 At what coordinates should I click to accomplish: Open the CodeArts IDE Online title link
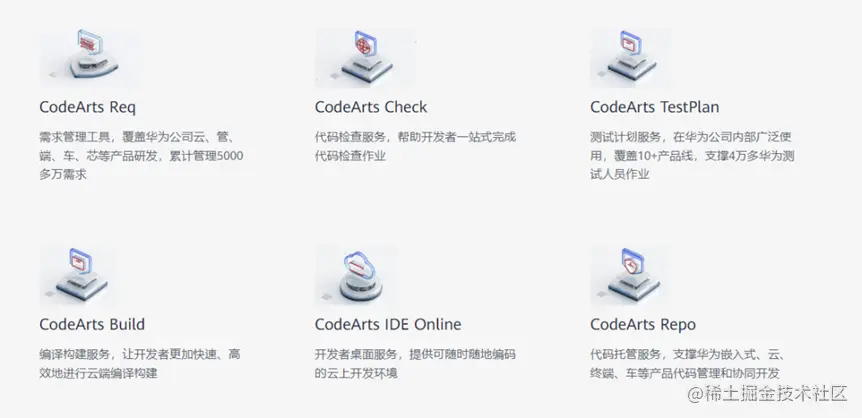coord(388,324)
